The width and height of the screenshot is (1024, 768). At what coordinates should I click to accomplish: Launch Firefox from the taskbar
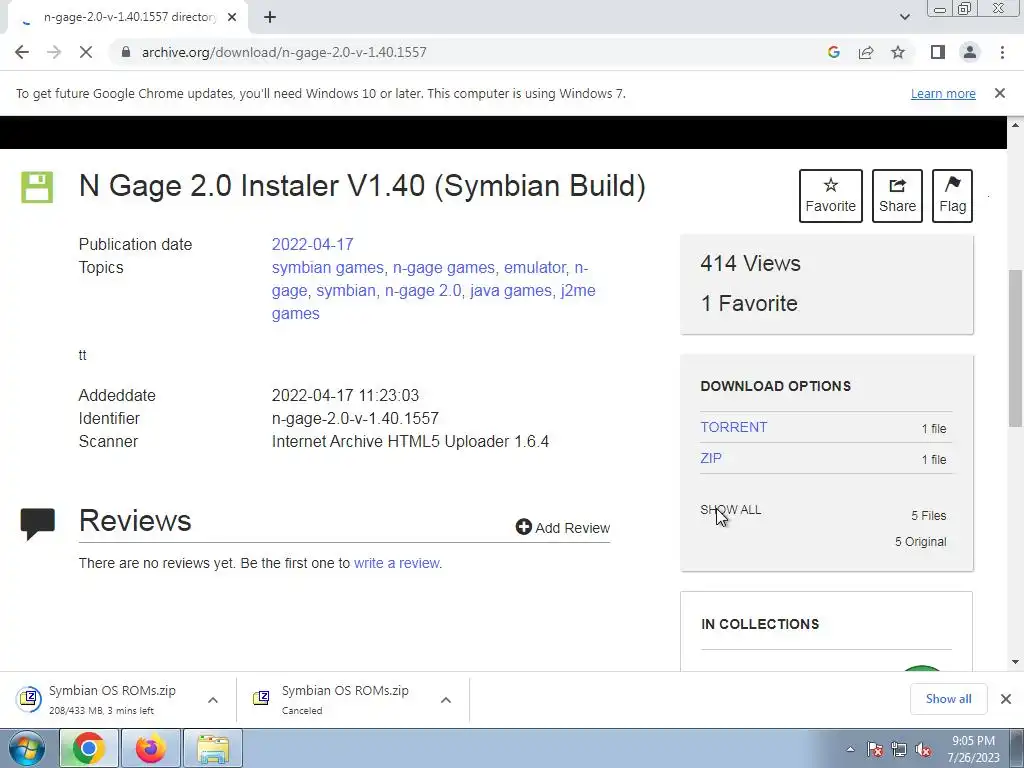coord(150,748)
